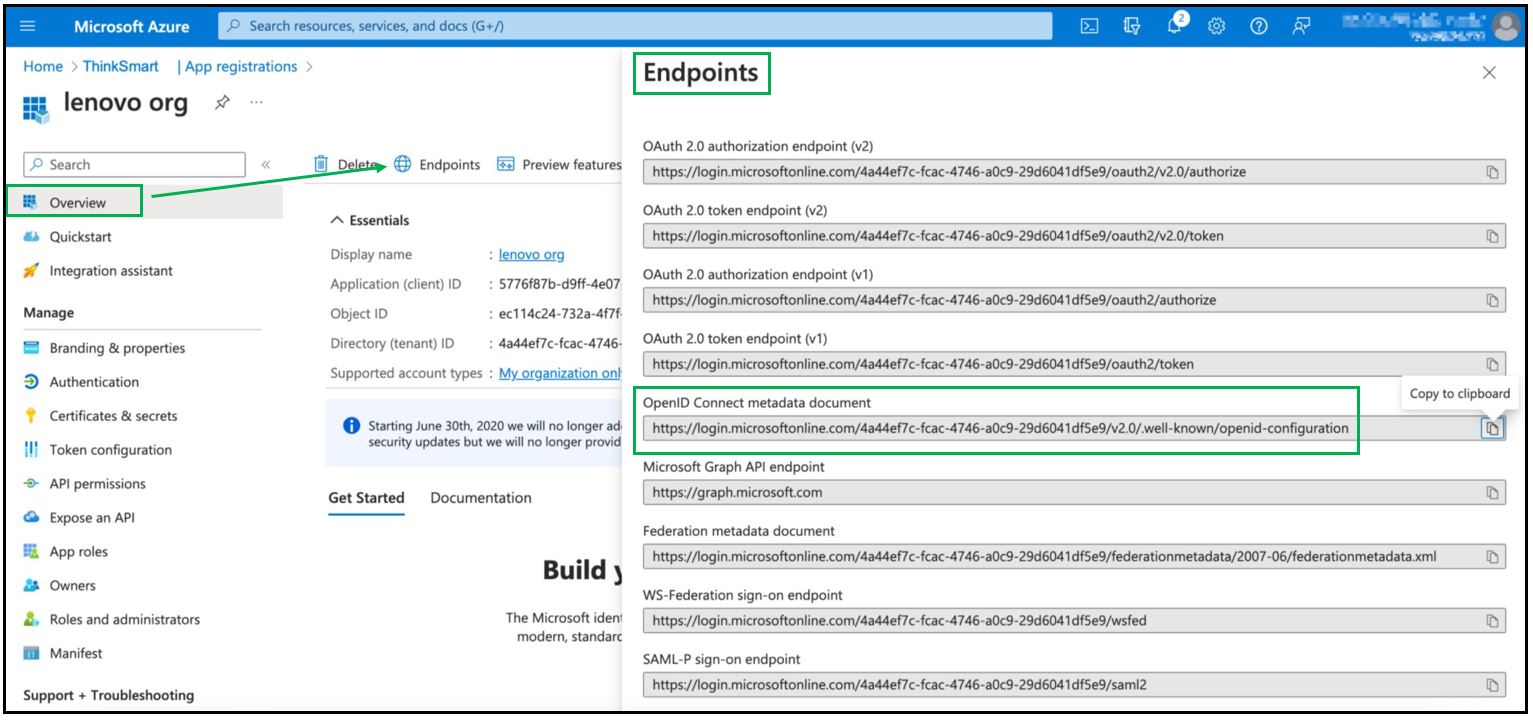Click the Application (client) ID value
The width and height of the screenshot is (1533, 720).
pos(560,284)
